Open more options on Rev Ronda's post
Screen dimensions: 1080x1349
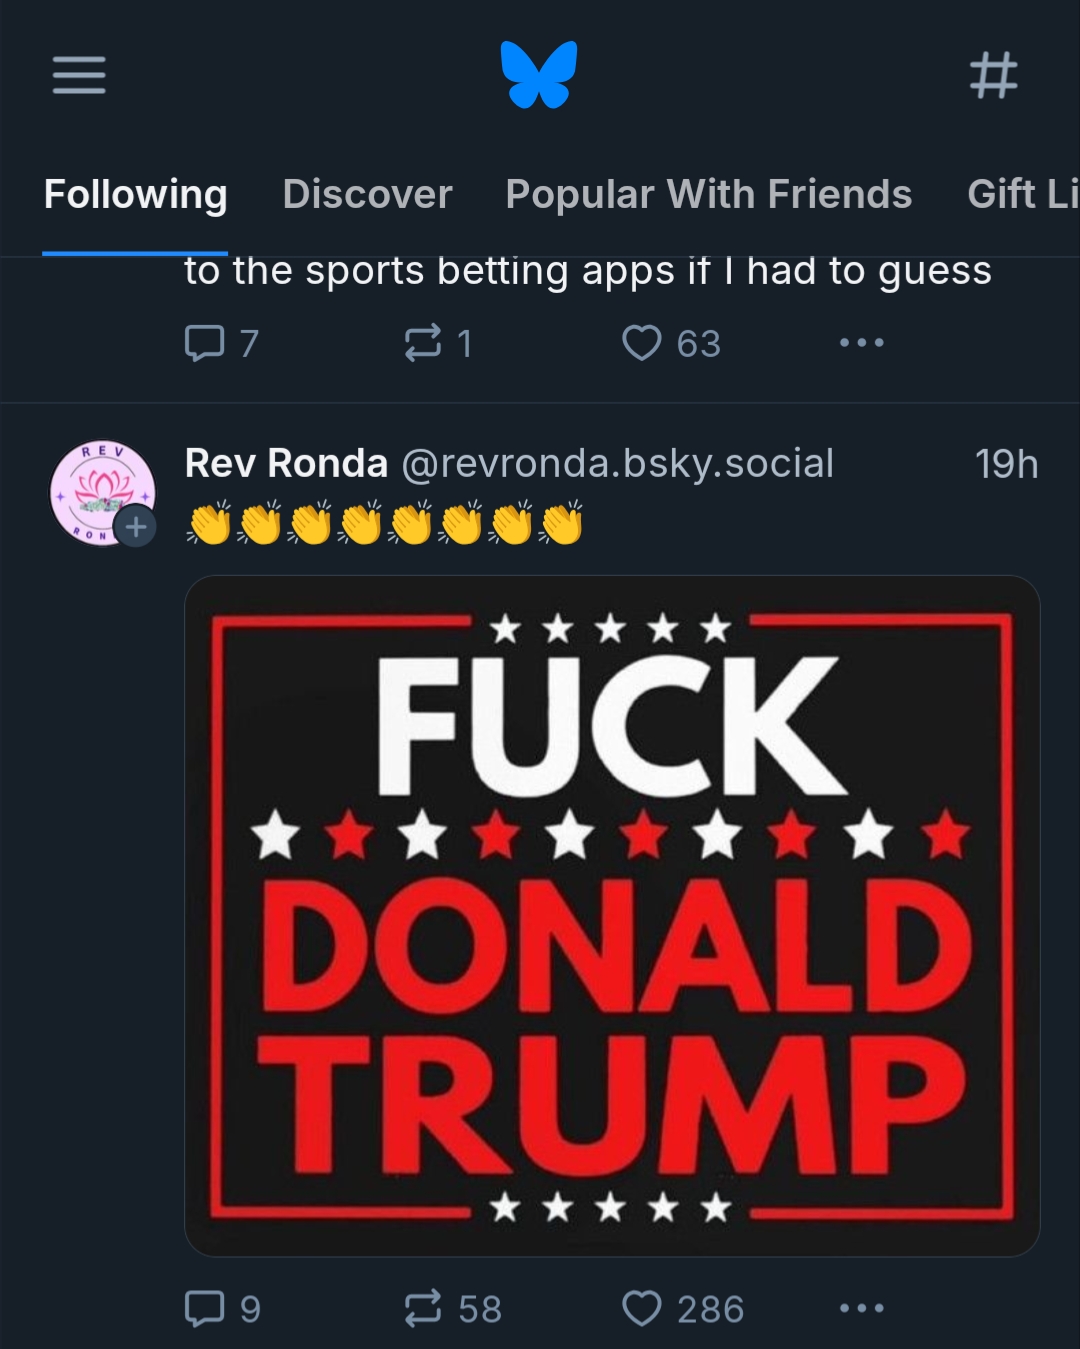tap(861, 1308)
